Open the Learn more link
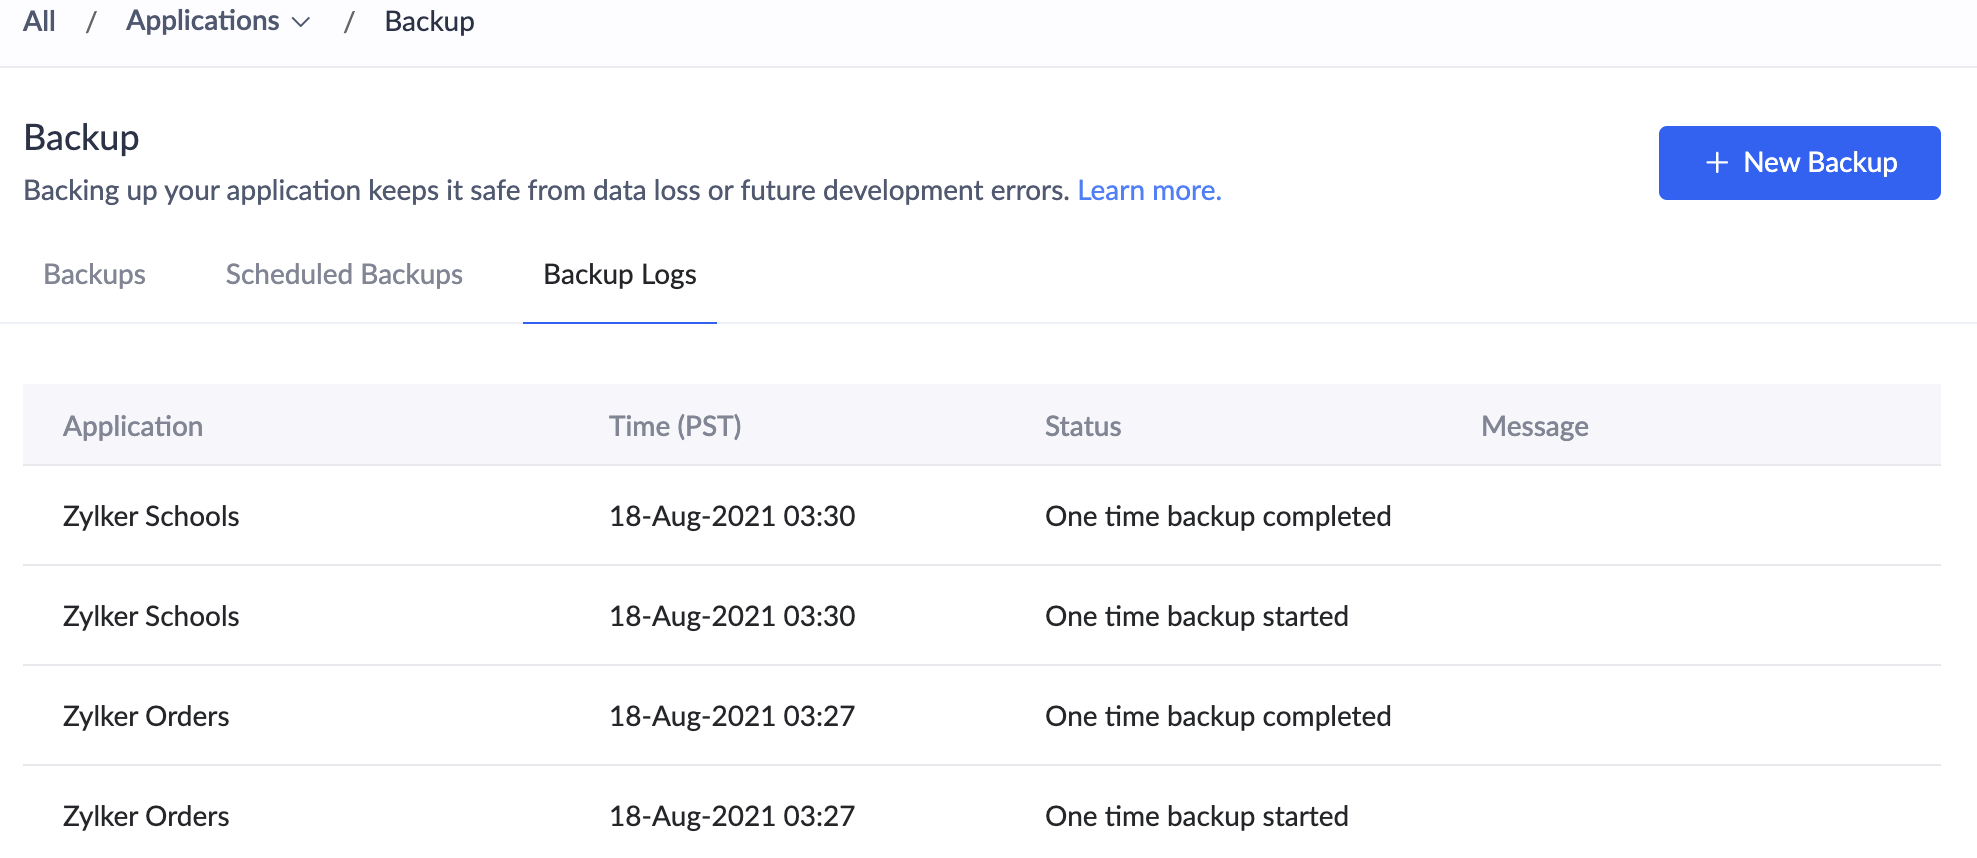This screenshot has width=1977, height=858. tap(1148, 190)
